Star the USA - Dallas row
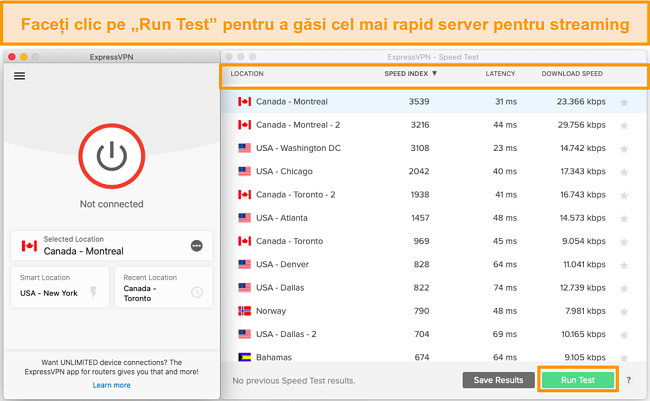This screenshot has width=650, height=401. (624, 288)
